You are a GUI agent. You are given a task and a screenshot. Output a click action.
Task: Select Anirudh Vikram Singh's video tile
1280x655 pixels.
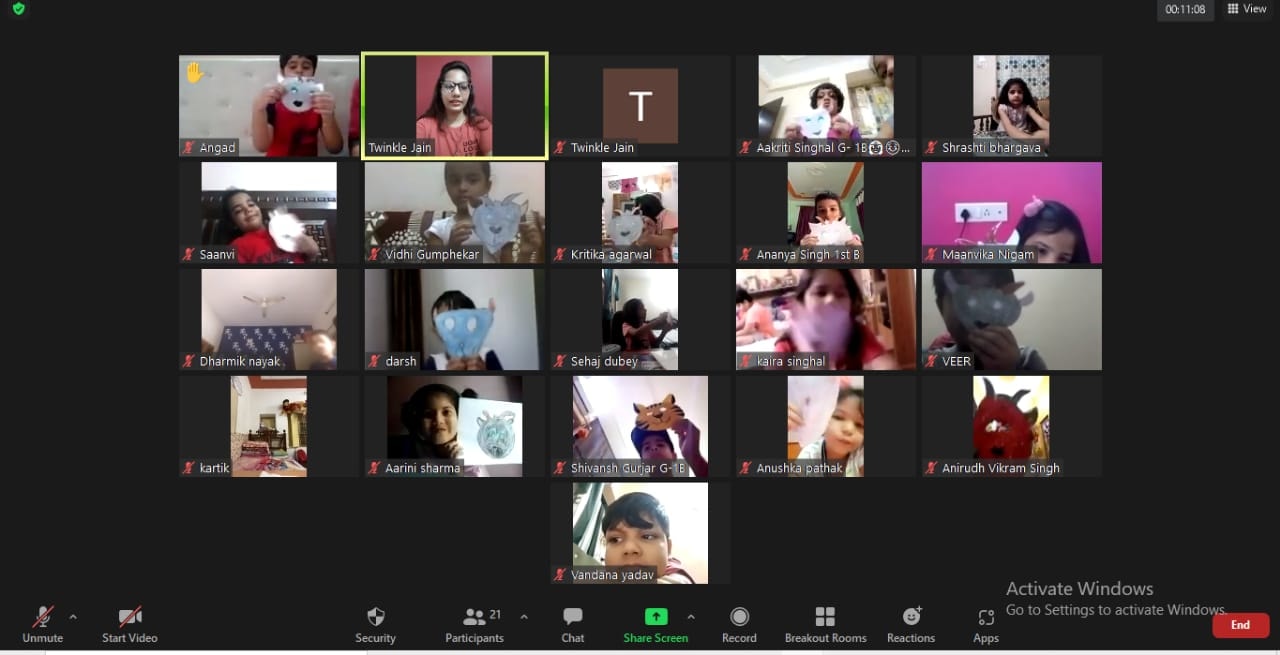point(1011,427)
